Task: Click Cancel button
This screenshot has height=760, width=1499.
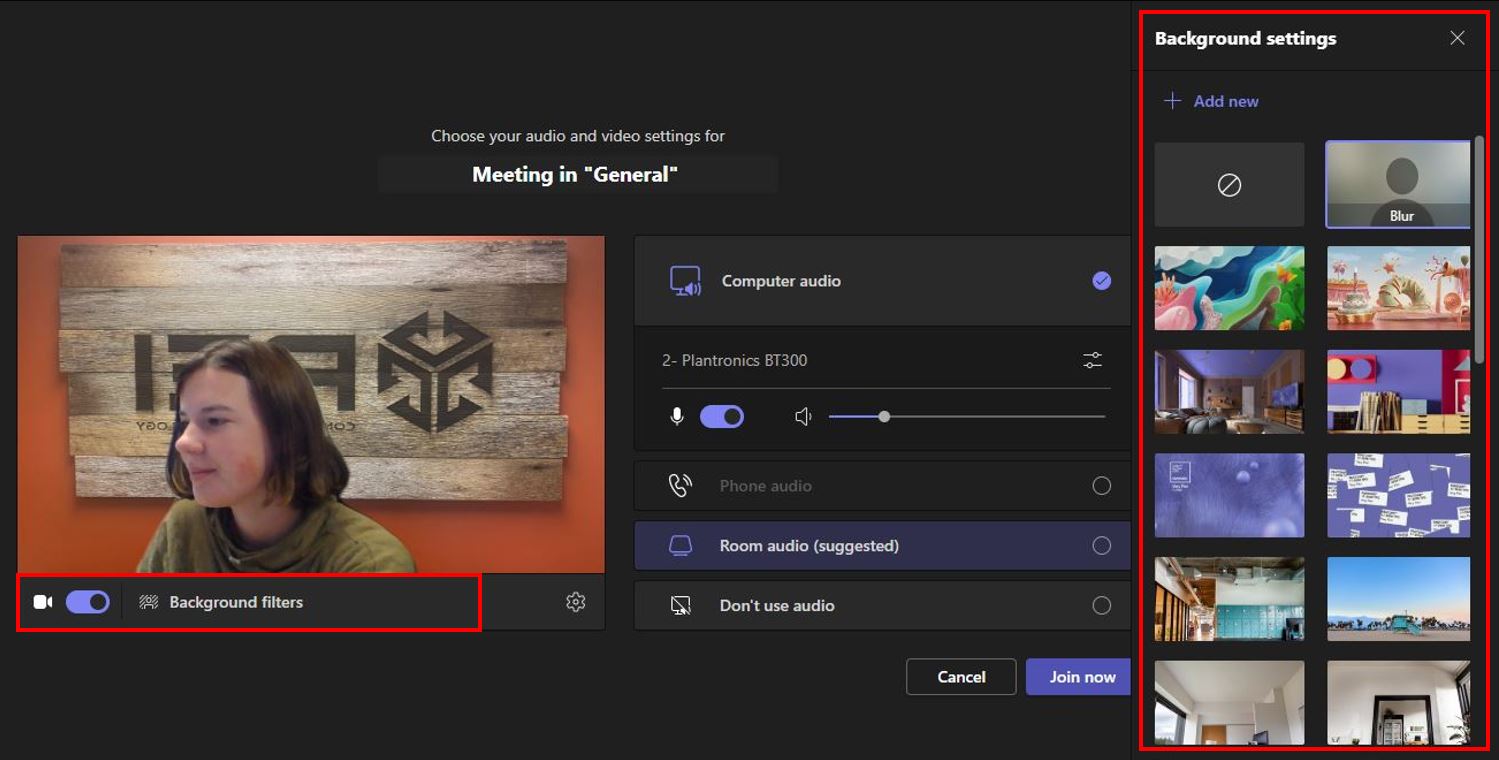Action: coord(961,677)
